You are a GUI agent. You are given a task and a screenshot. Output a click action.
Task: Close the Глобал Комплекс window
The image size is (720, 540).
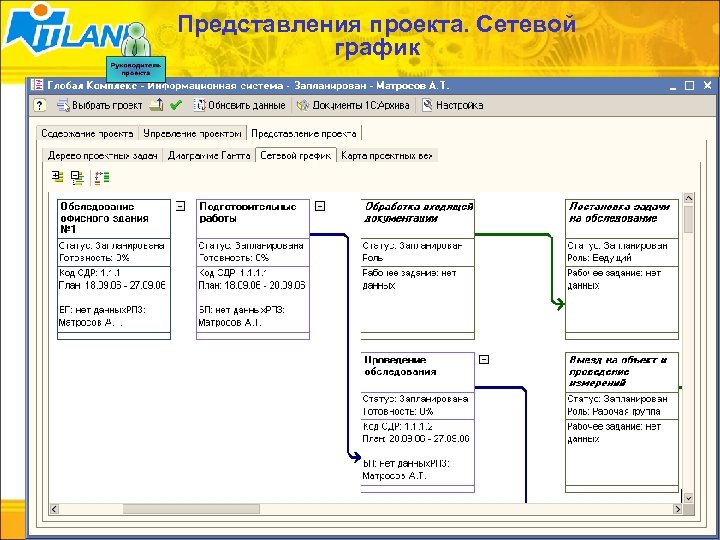pyautogui.click(x=708, y=85)
